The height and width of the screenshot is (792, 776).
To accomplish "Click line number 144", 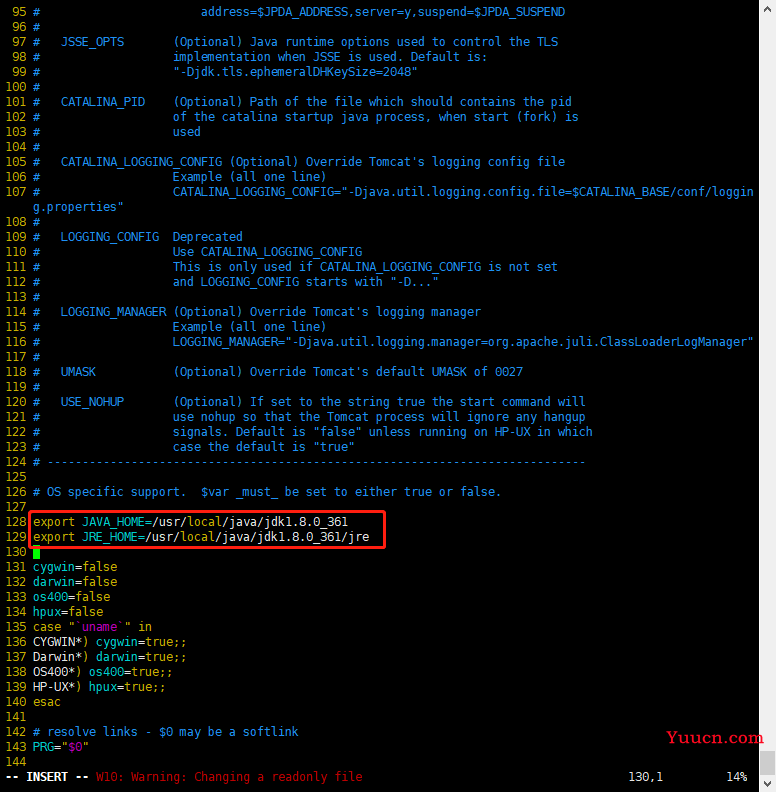I will point(16,762).
